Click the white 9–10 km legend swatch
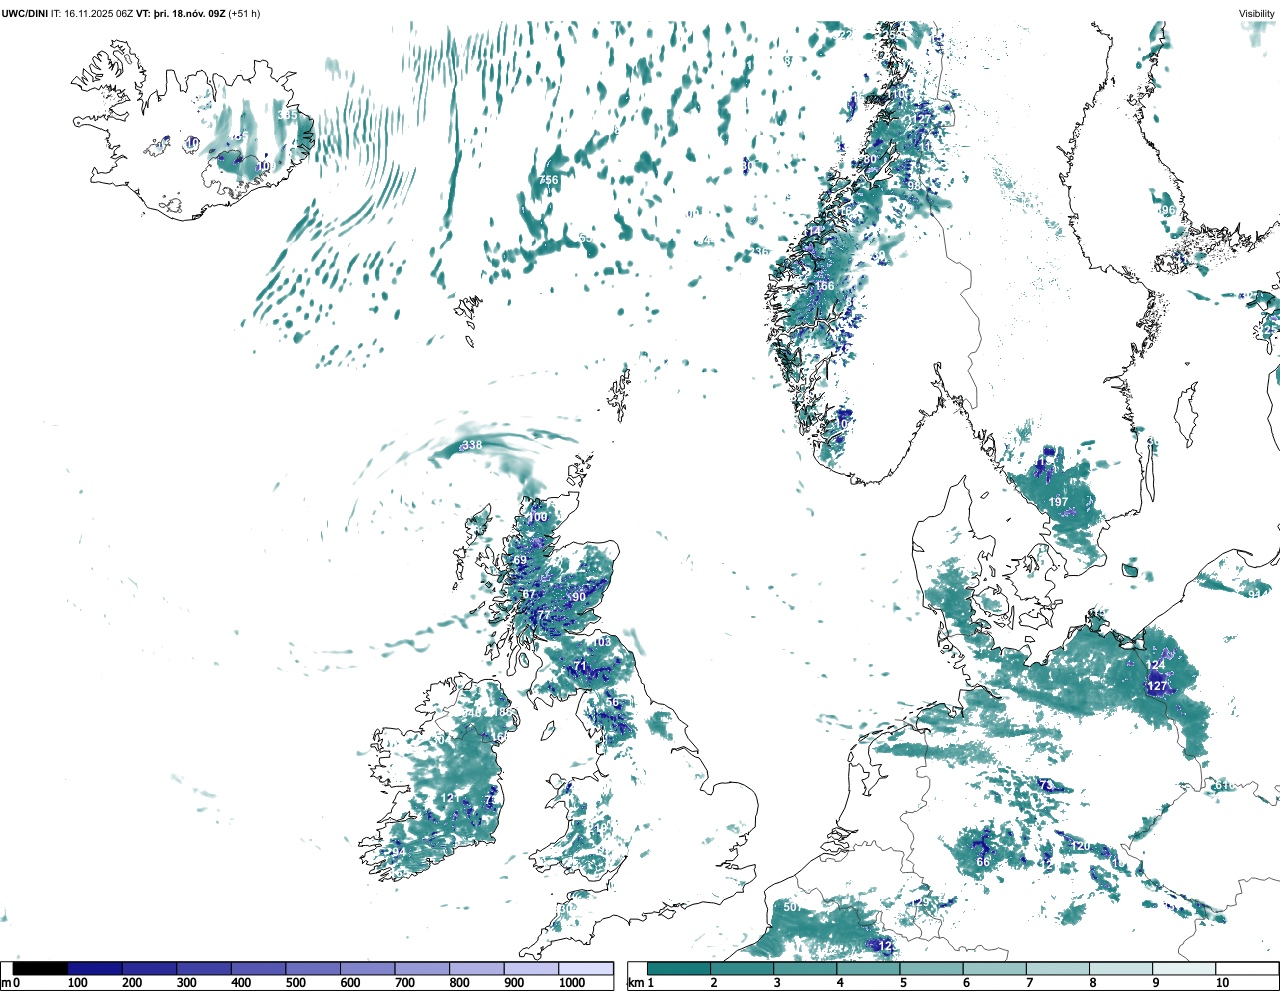This screenshot has width=1280, height=991. tap(1184, 969)
